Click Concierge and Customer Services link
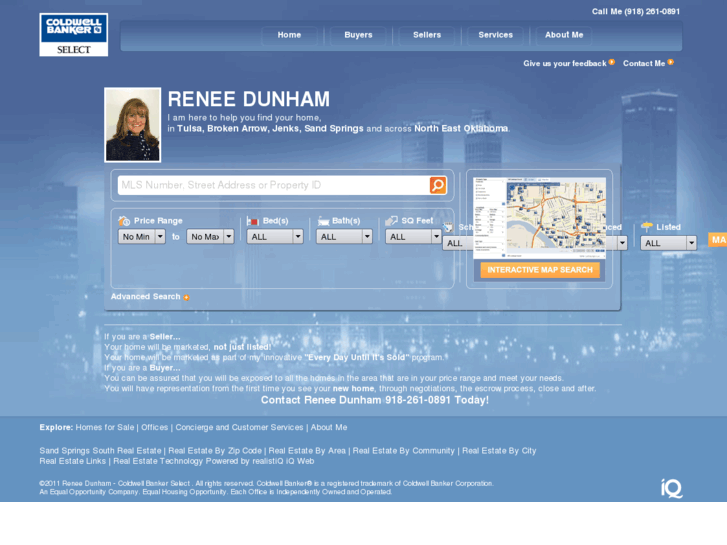The height and width of the screenshot is (545, 727). tap(239, 428)
